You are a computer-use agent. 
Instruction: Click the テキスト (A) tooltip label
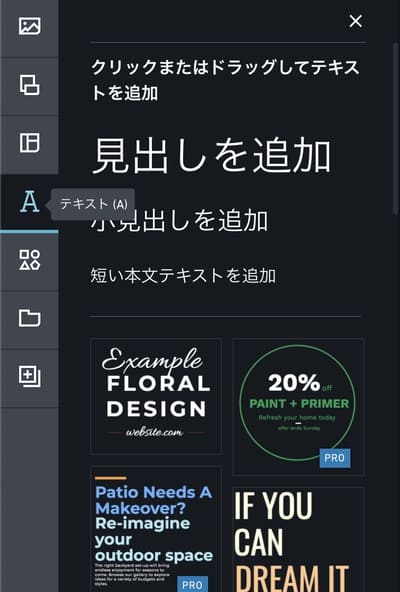coord(93,204)
